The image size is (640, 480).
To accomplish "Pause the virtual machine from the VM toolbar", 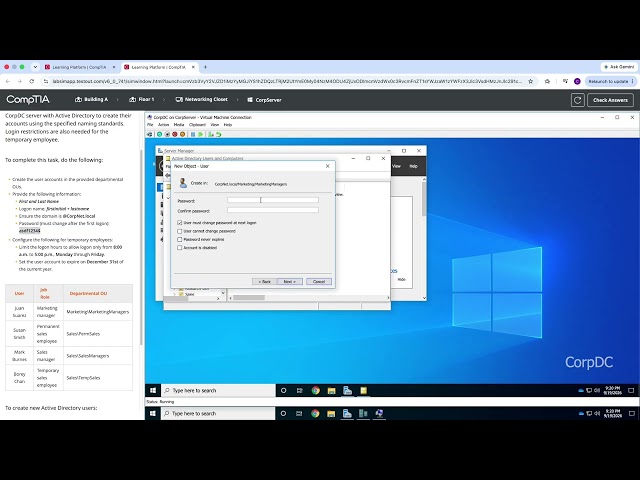I will tap(193, 134).
